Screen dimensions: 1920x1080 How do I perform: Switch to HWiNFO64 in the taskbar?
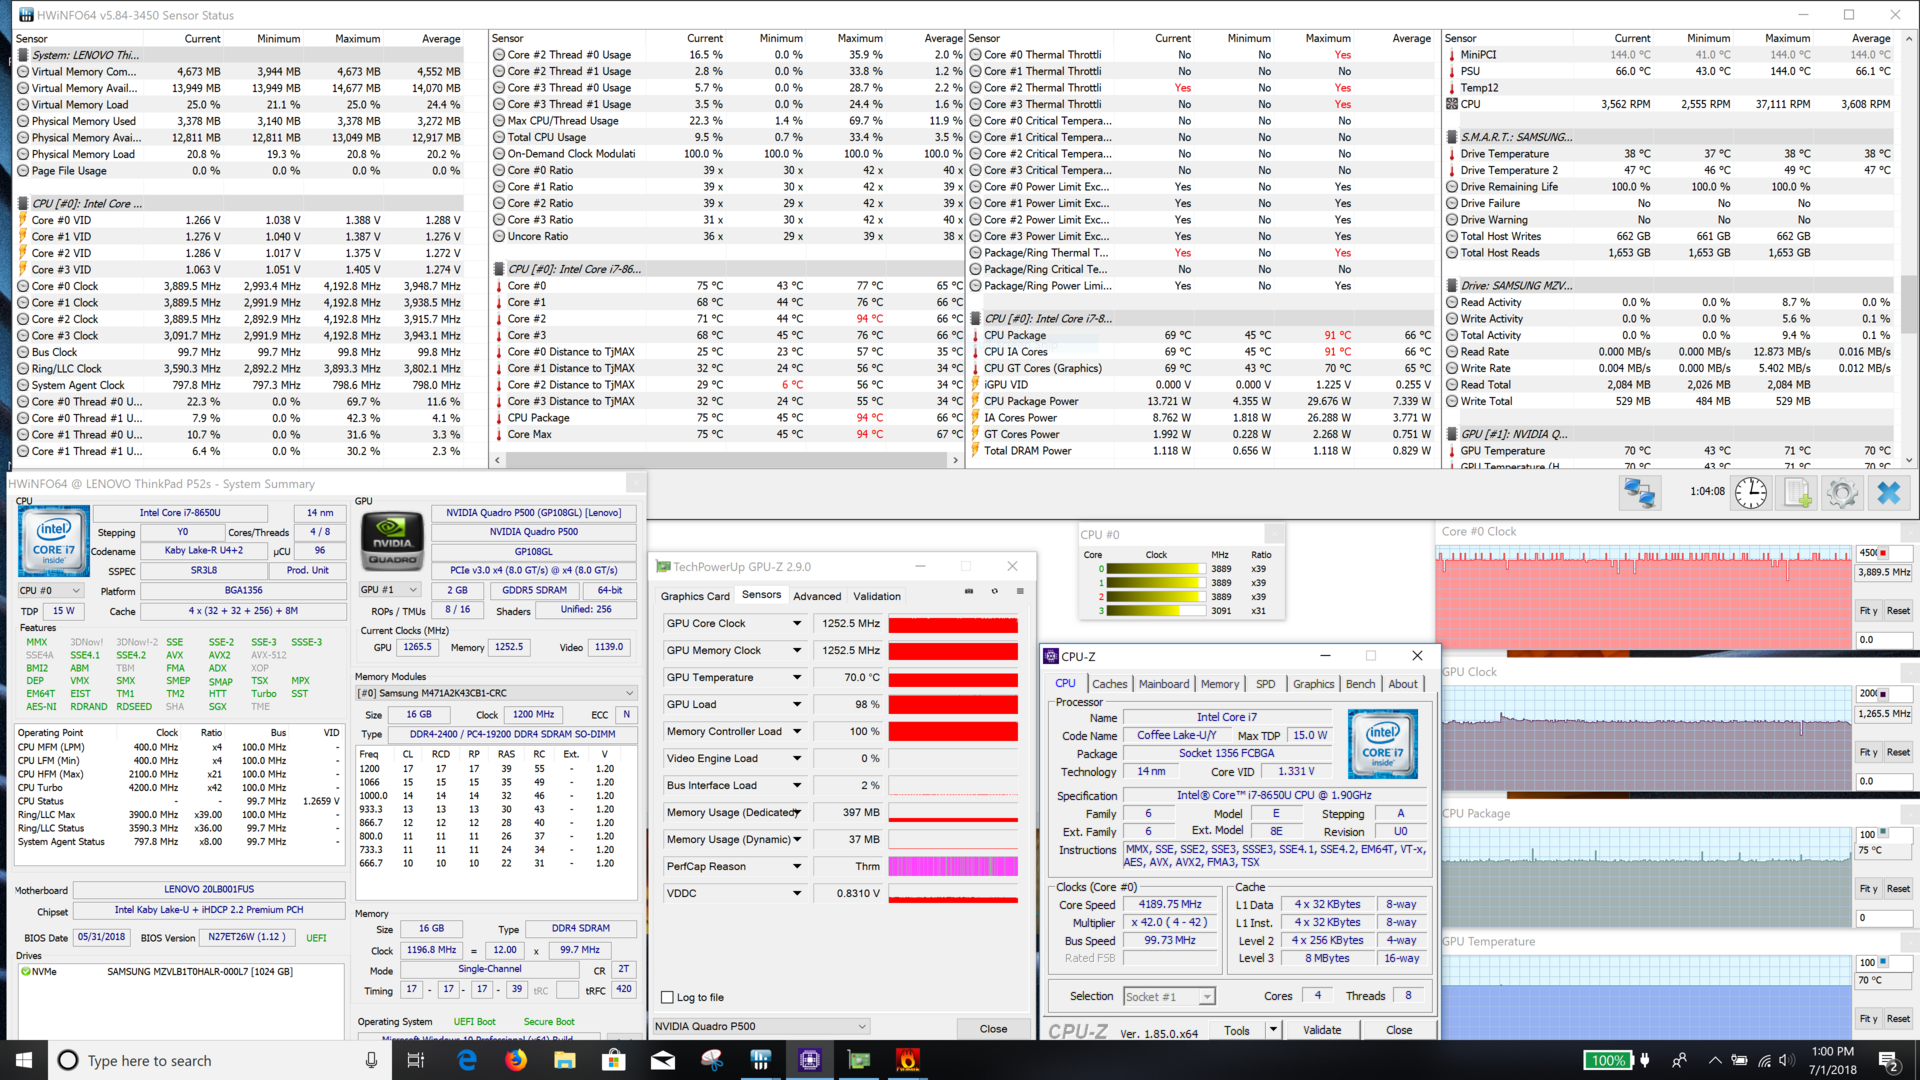(x=761, y=1060)
